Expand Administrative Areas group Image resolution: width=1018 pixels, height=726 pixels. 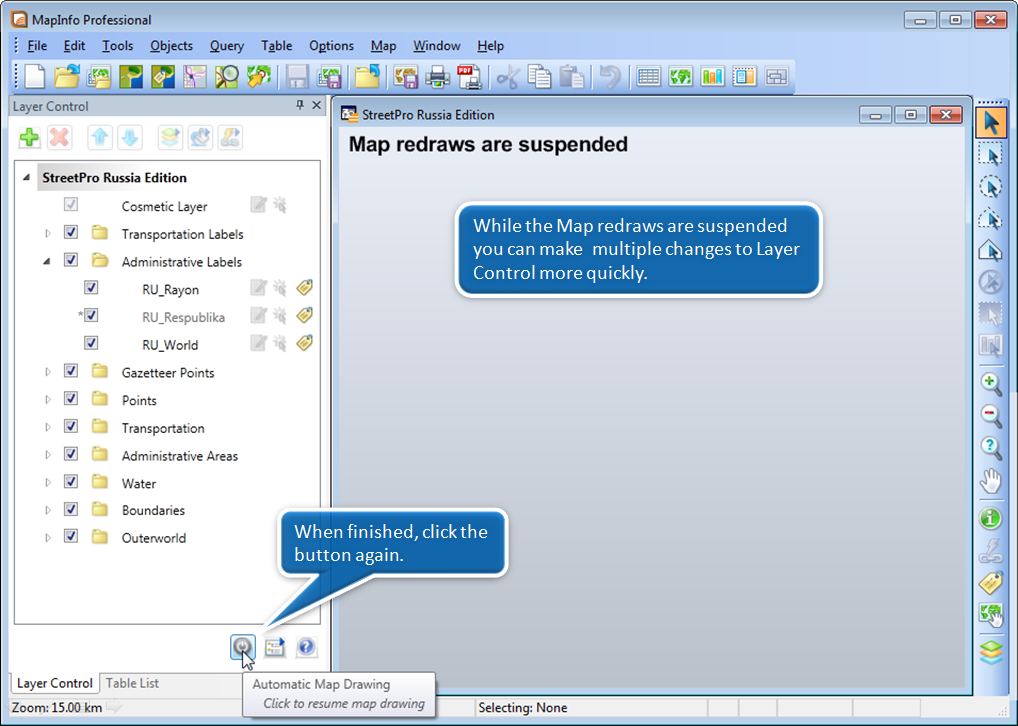tap(47, 455)
